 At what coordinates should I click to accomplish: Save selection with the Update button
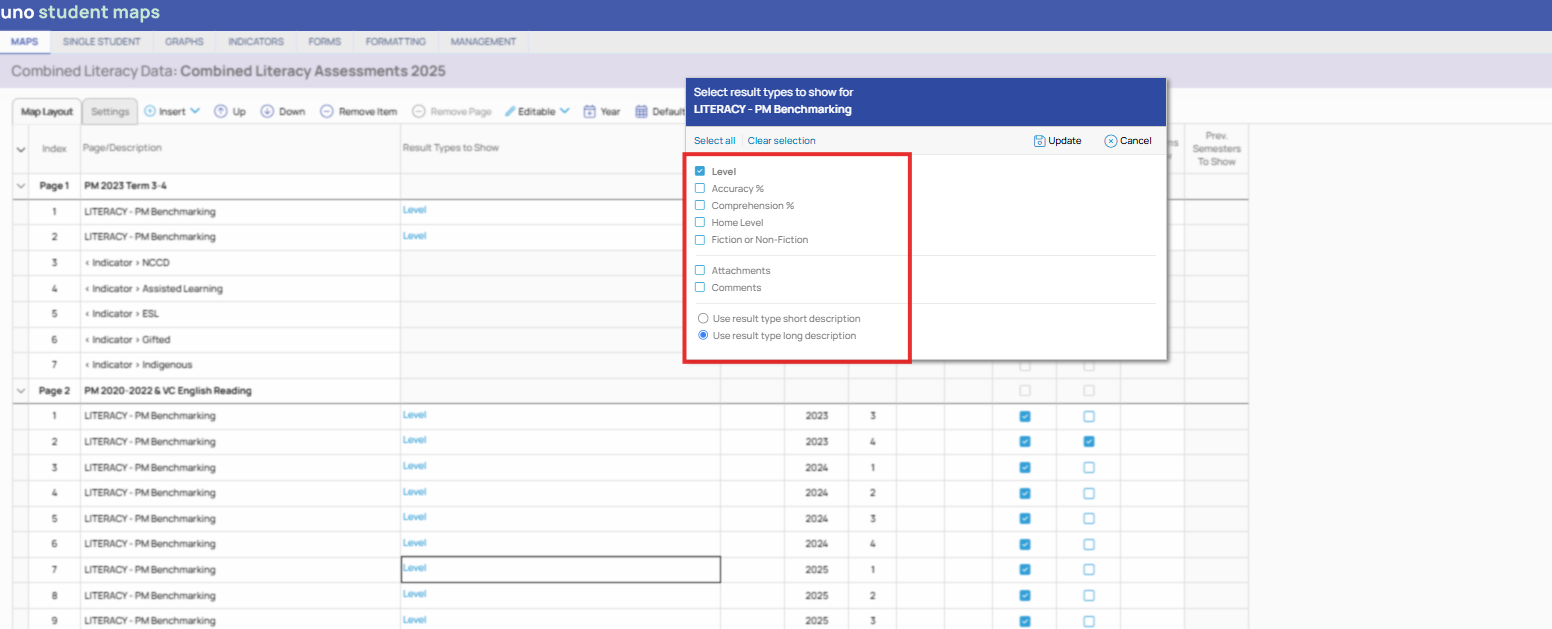(1058, 141)
